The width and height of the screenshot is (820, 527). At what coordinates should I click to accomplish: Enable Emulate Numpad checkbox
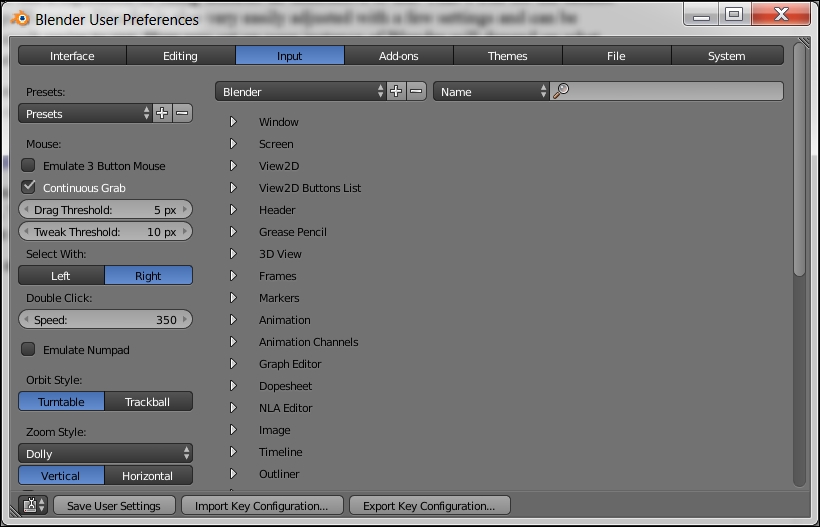pyautogui.click(x=28, y=349)
